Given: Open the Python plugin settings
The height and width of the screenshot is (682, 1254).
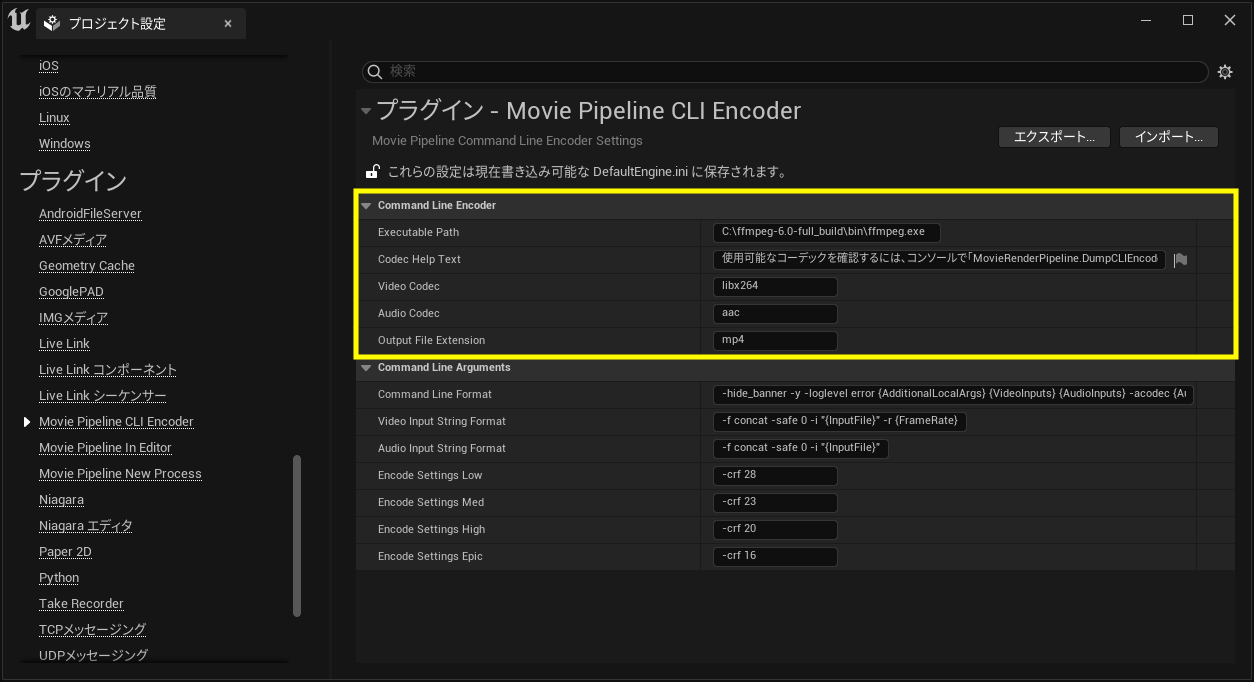Looking at the screenshot, I should [x=59, y=577].
